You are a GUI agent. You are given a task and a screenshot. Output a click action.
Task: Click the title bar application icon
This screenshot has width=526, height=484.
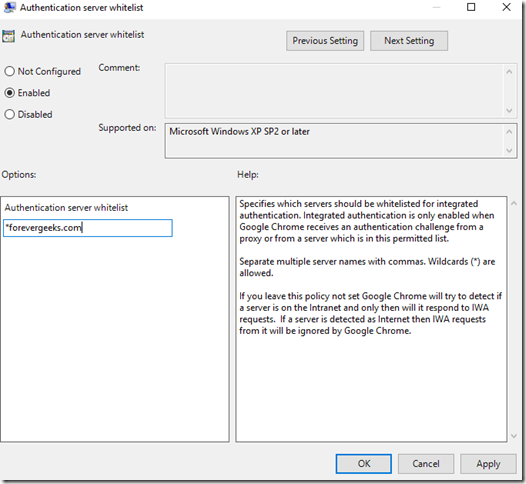[x=9, y=7]
